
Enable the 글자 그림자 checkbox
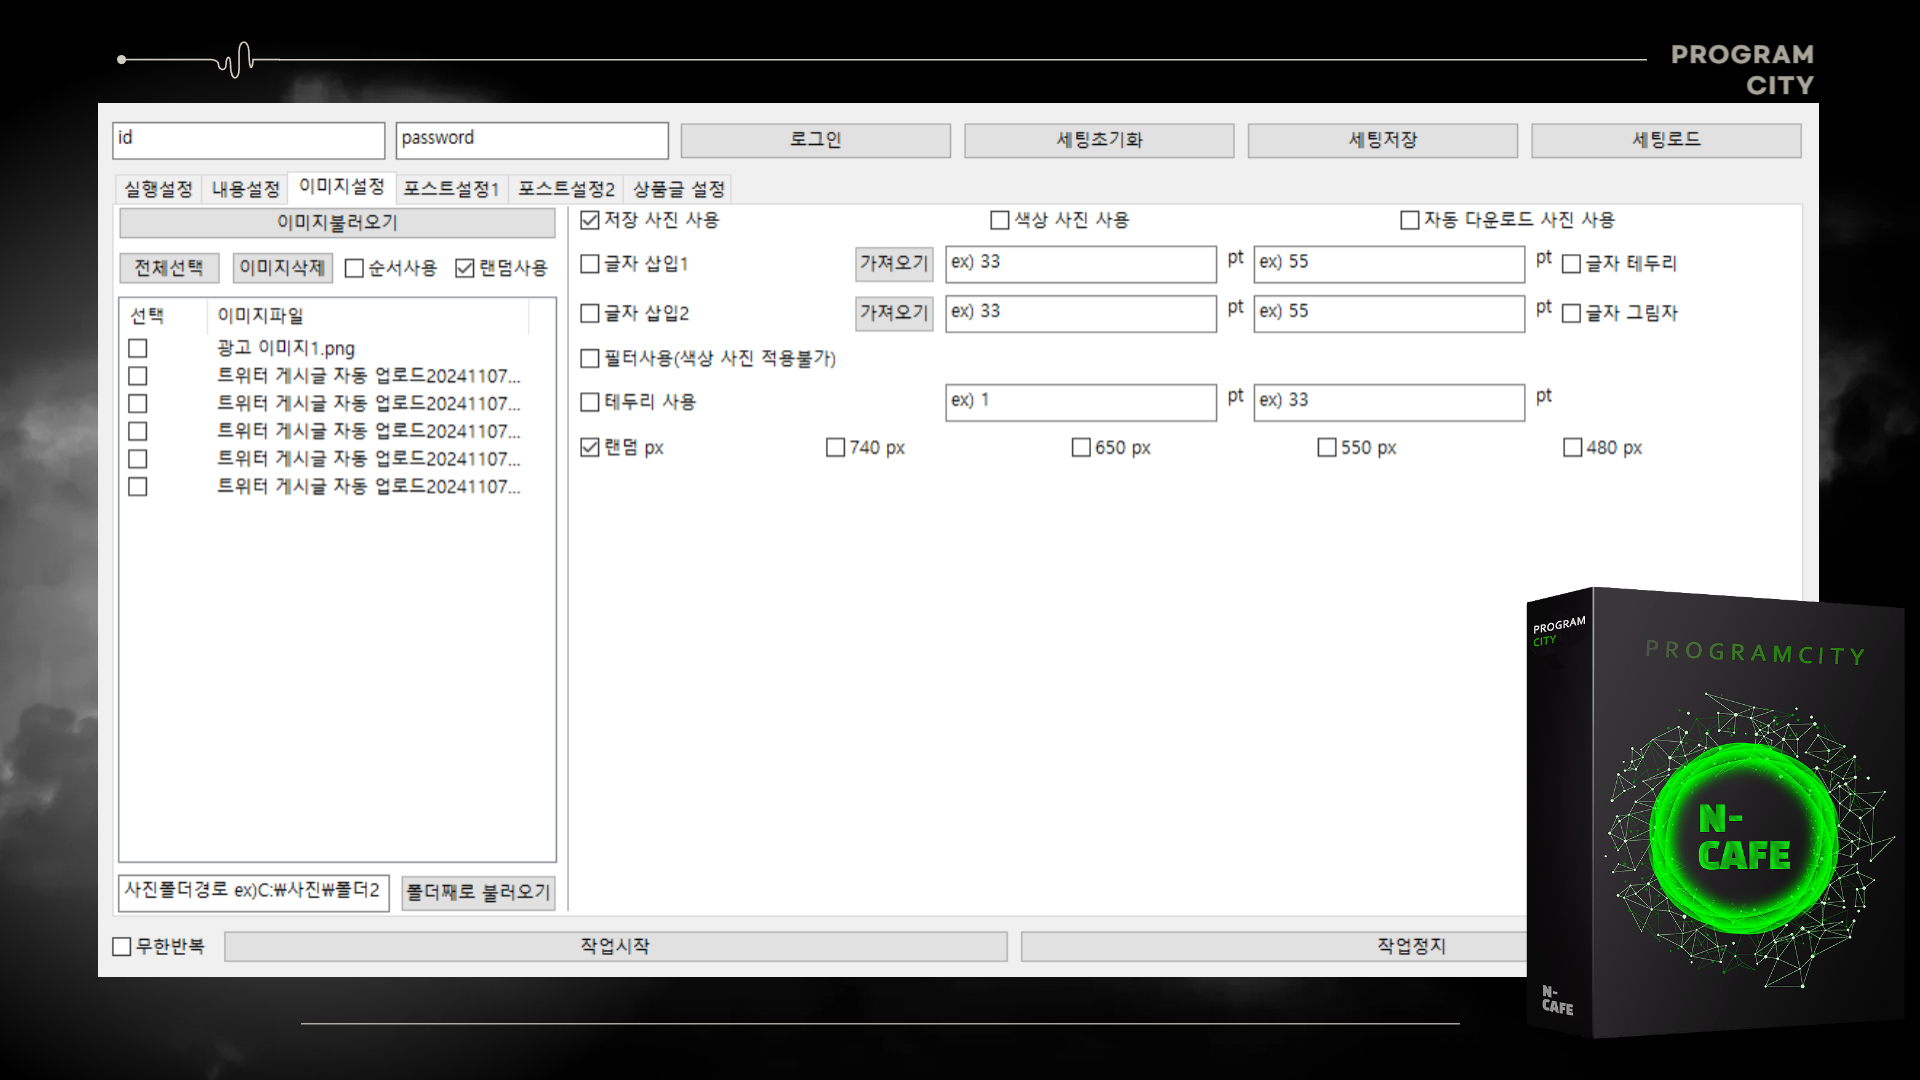point(1571,314)
